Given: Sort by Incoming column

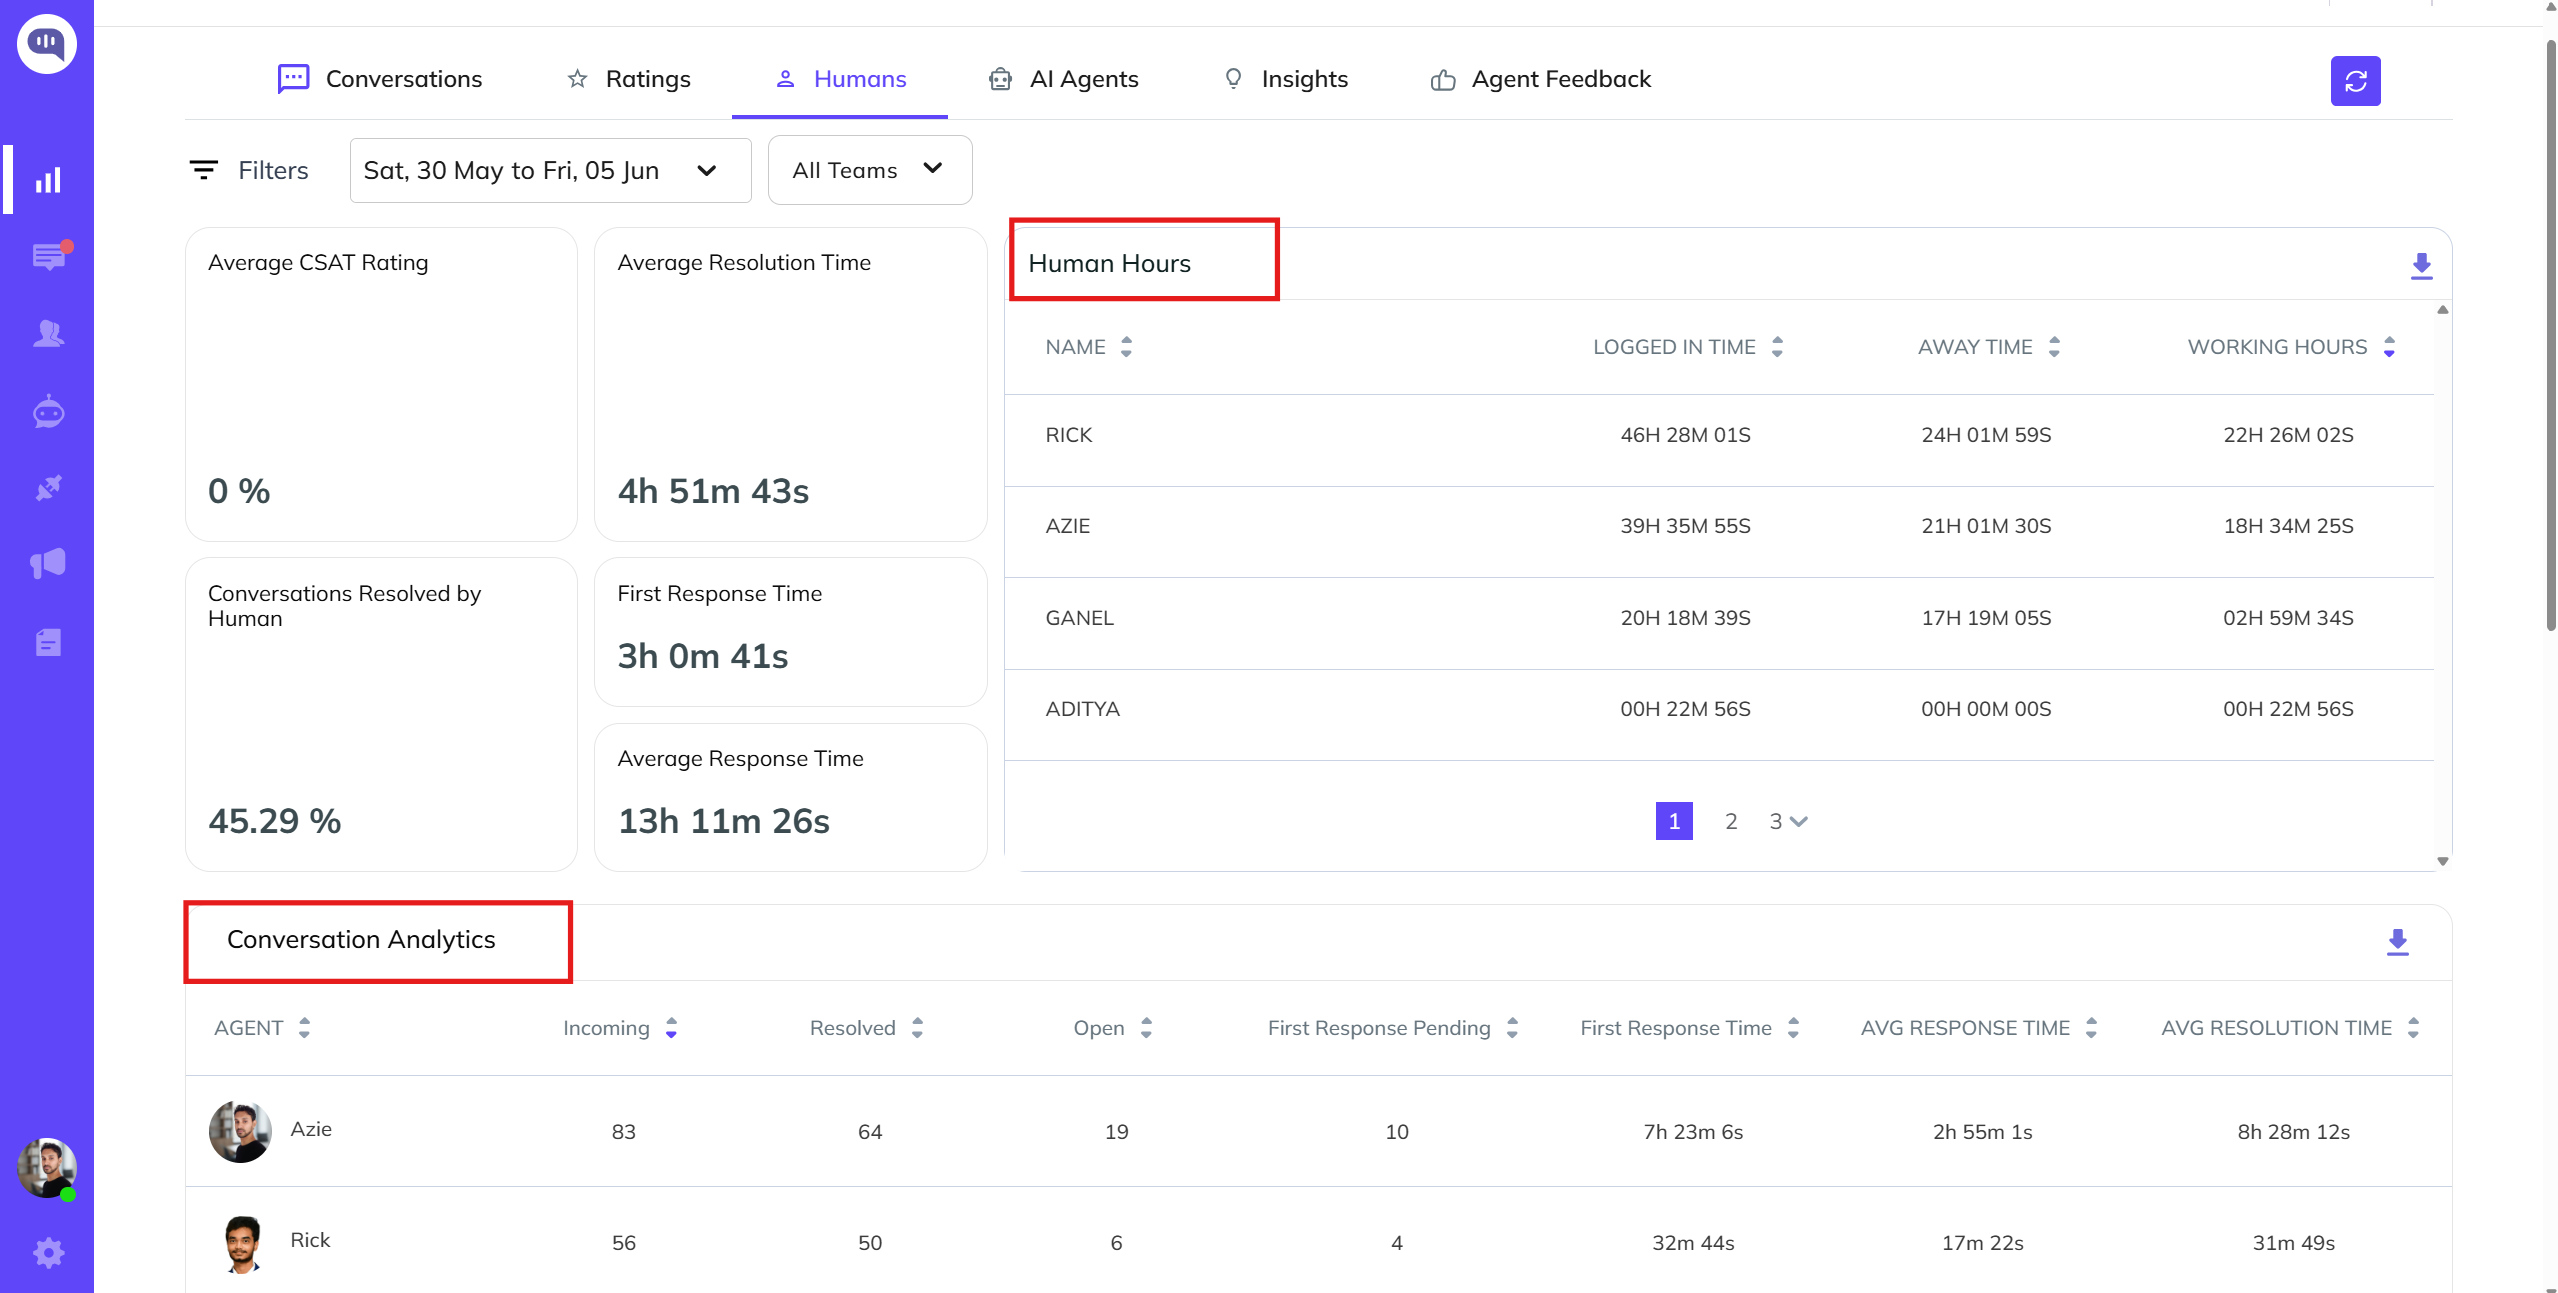Looking at the screenshot, I should tap(671, 1028).
